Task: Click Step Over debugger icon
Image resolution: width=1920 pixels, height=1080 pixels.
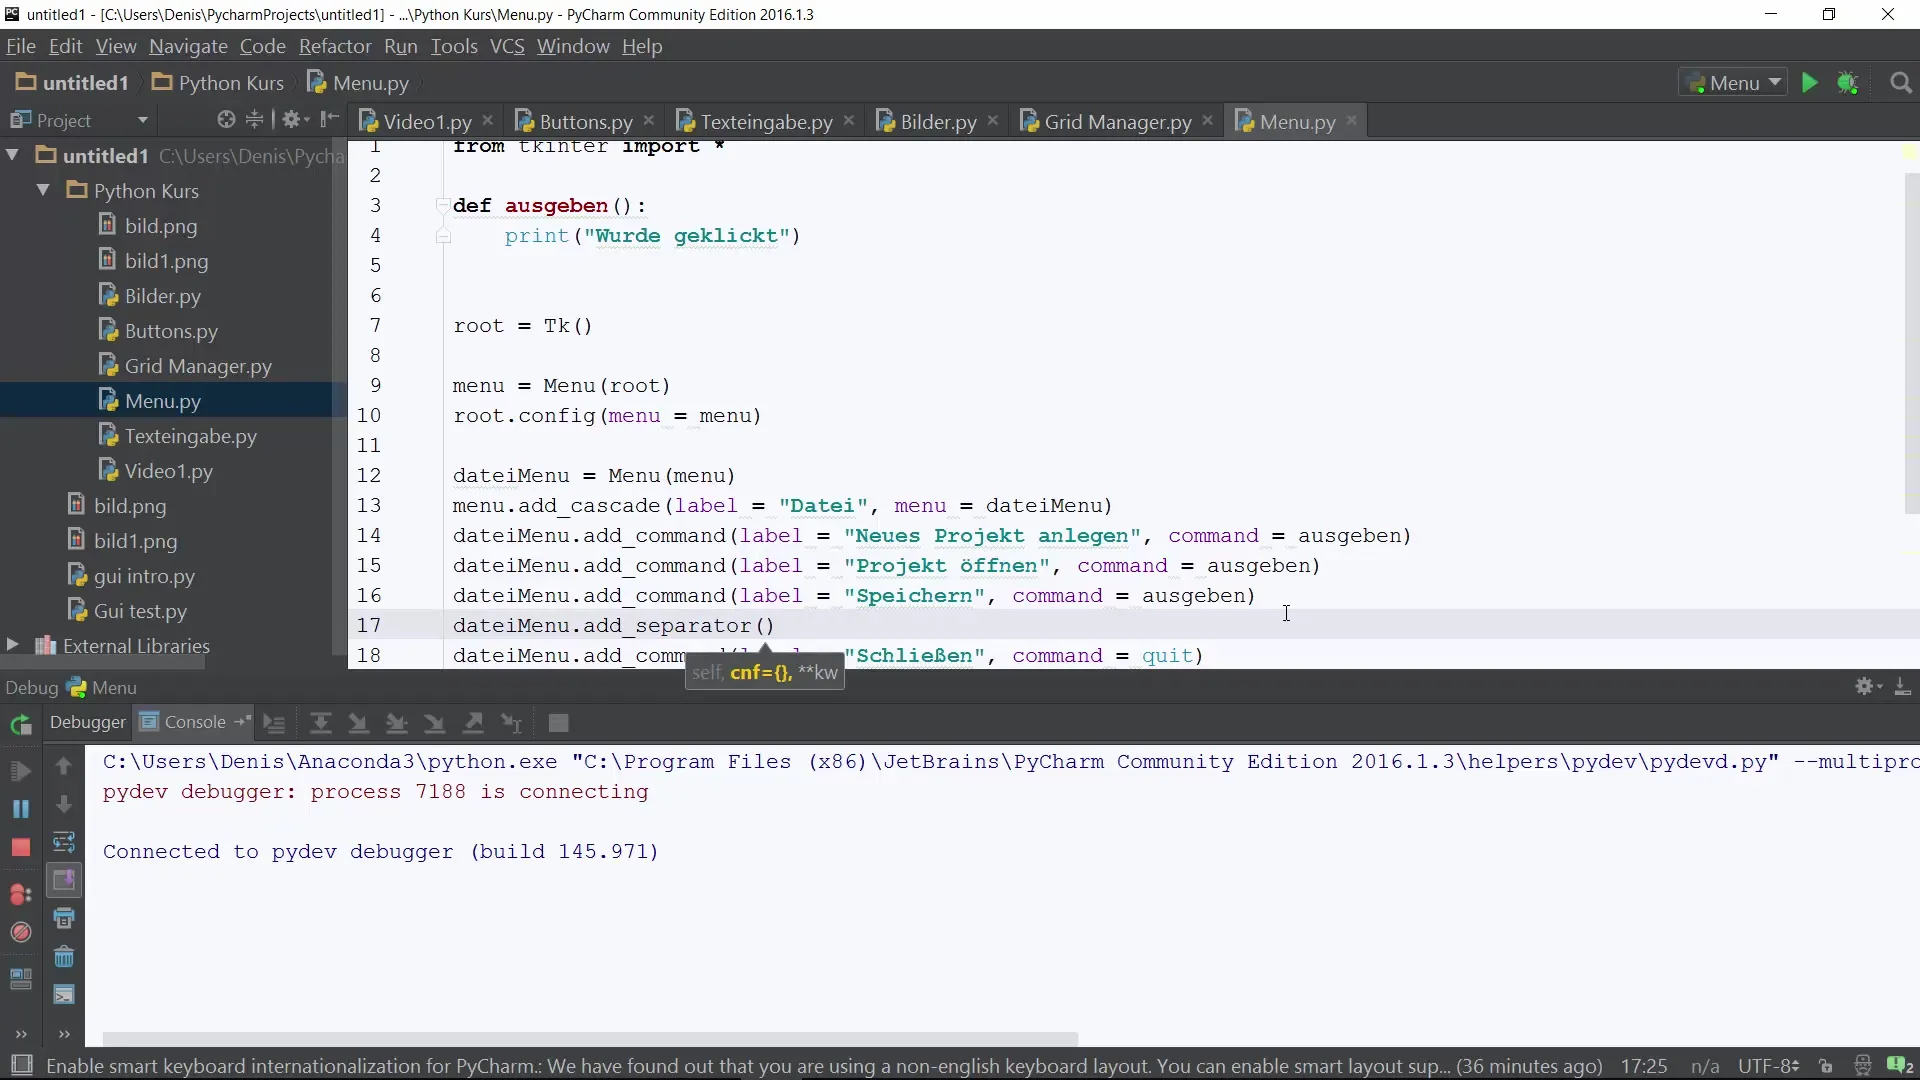Action: [320, 723]
